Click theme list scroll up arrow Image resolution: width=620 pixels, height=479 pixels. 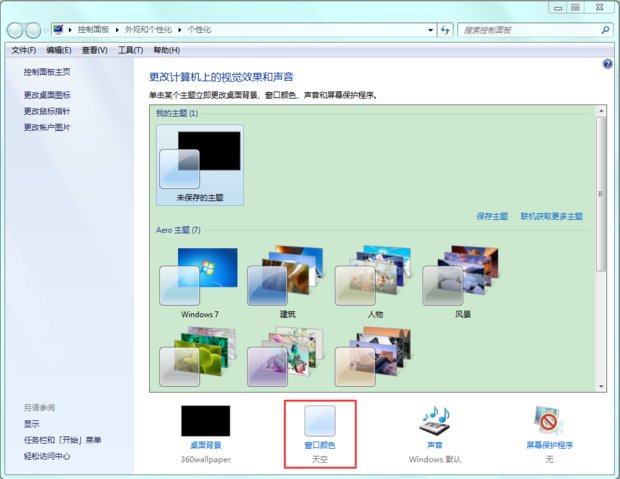[601, 110]
